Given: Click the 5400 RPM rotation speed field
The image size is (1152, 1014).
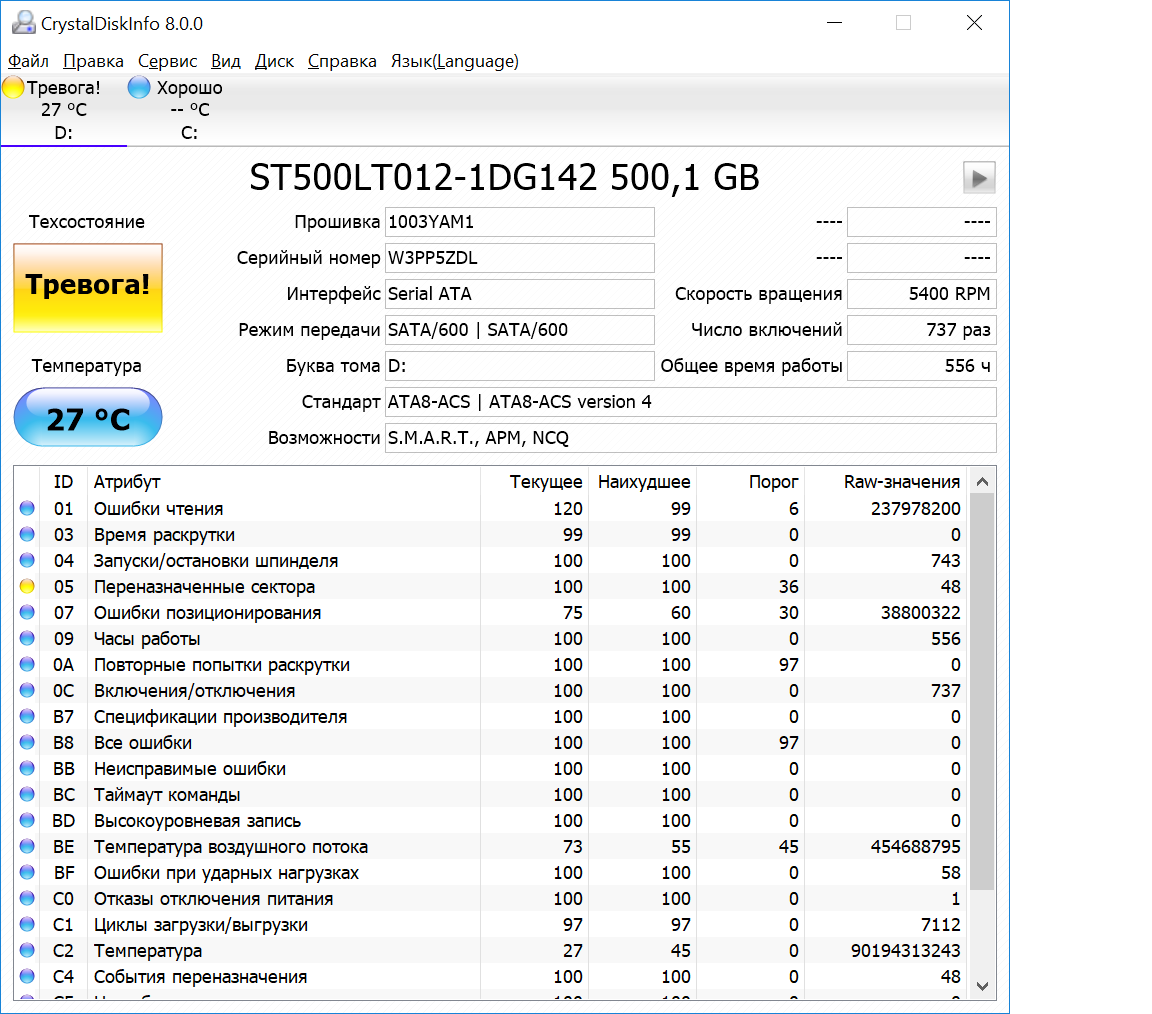Looking at the screenshot, I should 922,294.
